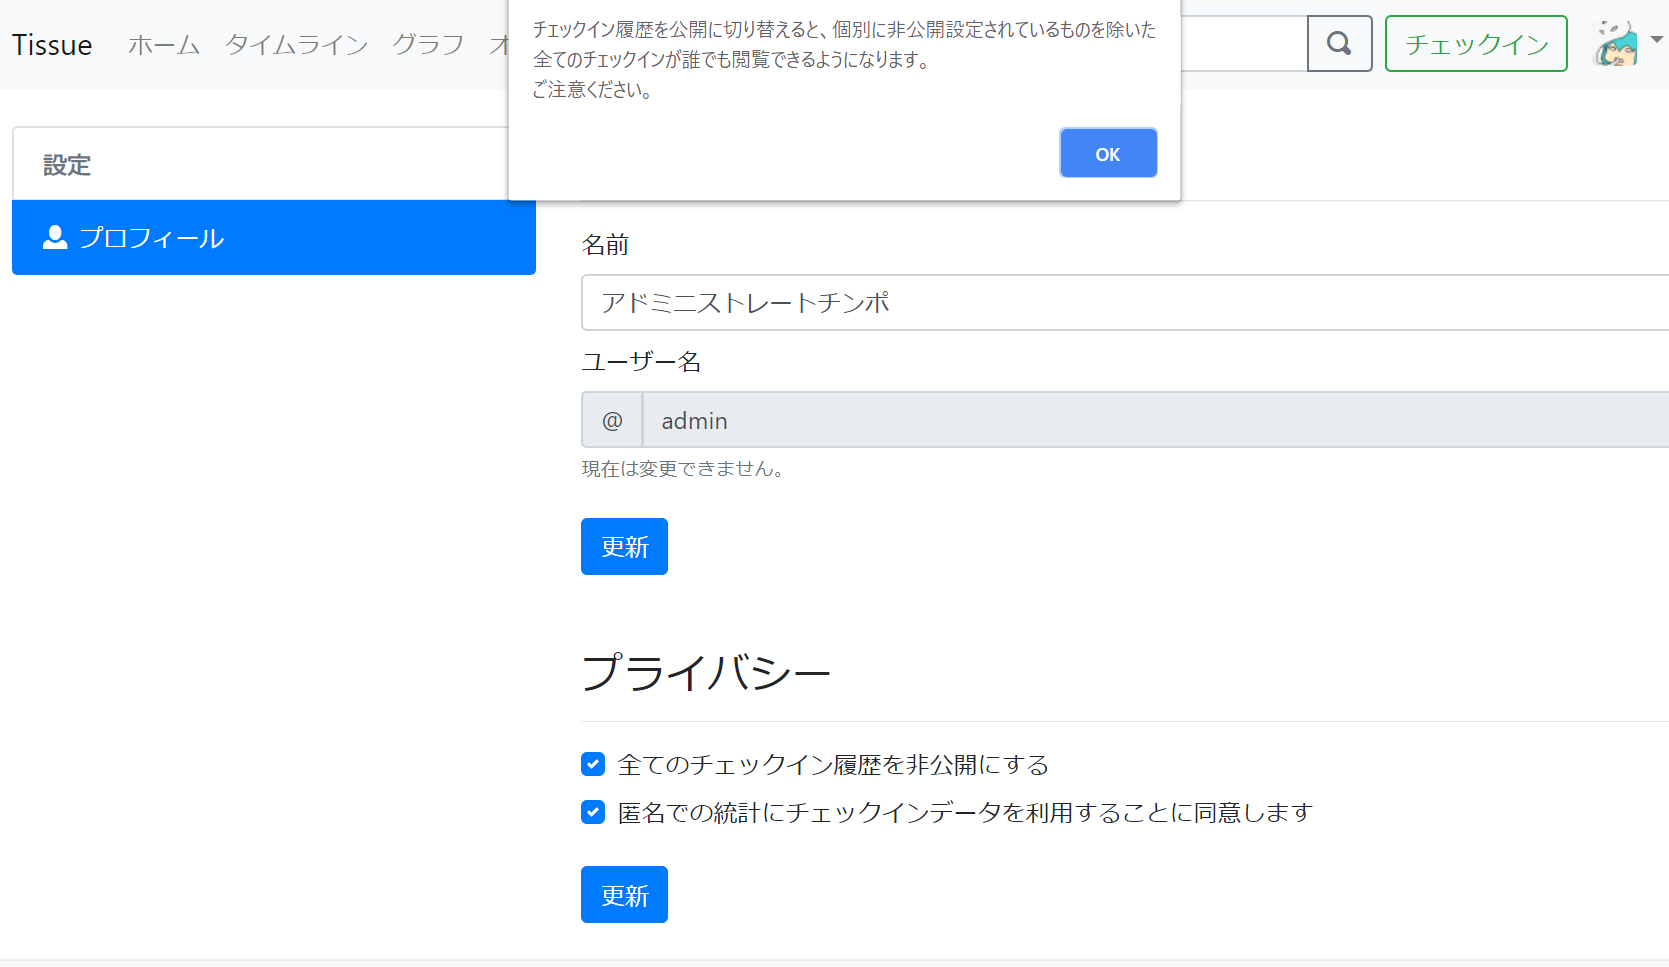Click the 全てのチェックイン履歴を非公開にする label text
Screen dimensions: 1669x967
(x=833, y=765)
